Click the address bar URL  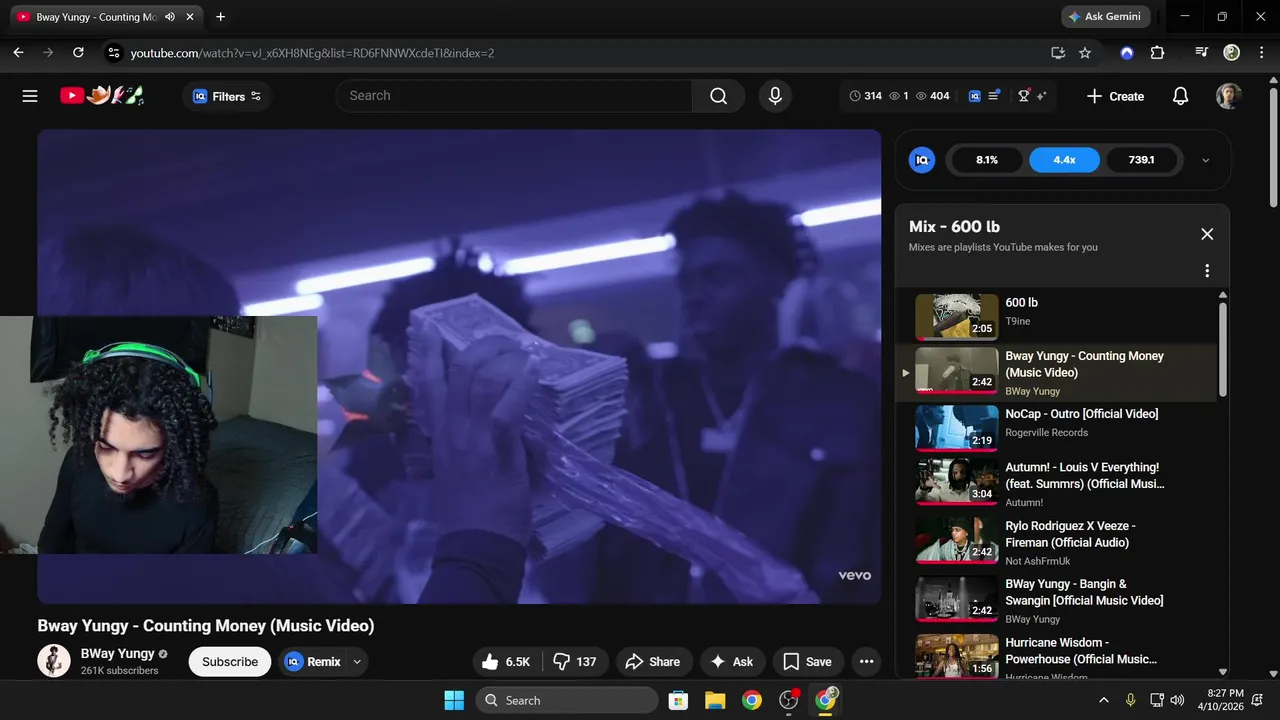click(x=312, y=53)
